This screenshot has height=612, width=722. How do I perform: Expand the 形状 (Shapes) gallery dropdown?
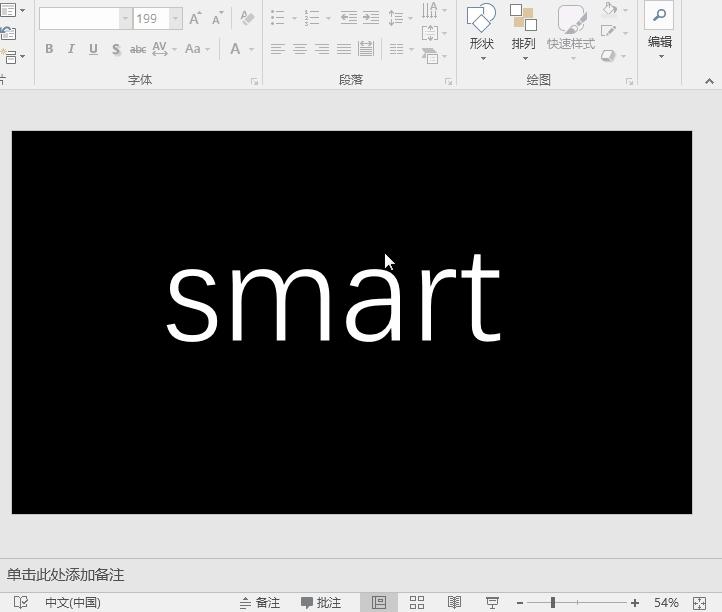coord(482,58)
